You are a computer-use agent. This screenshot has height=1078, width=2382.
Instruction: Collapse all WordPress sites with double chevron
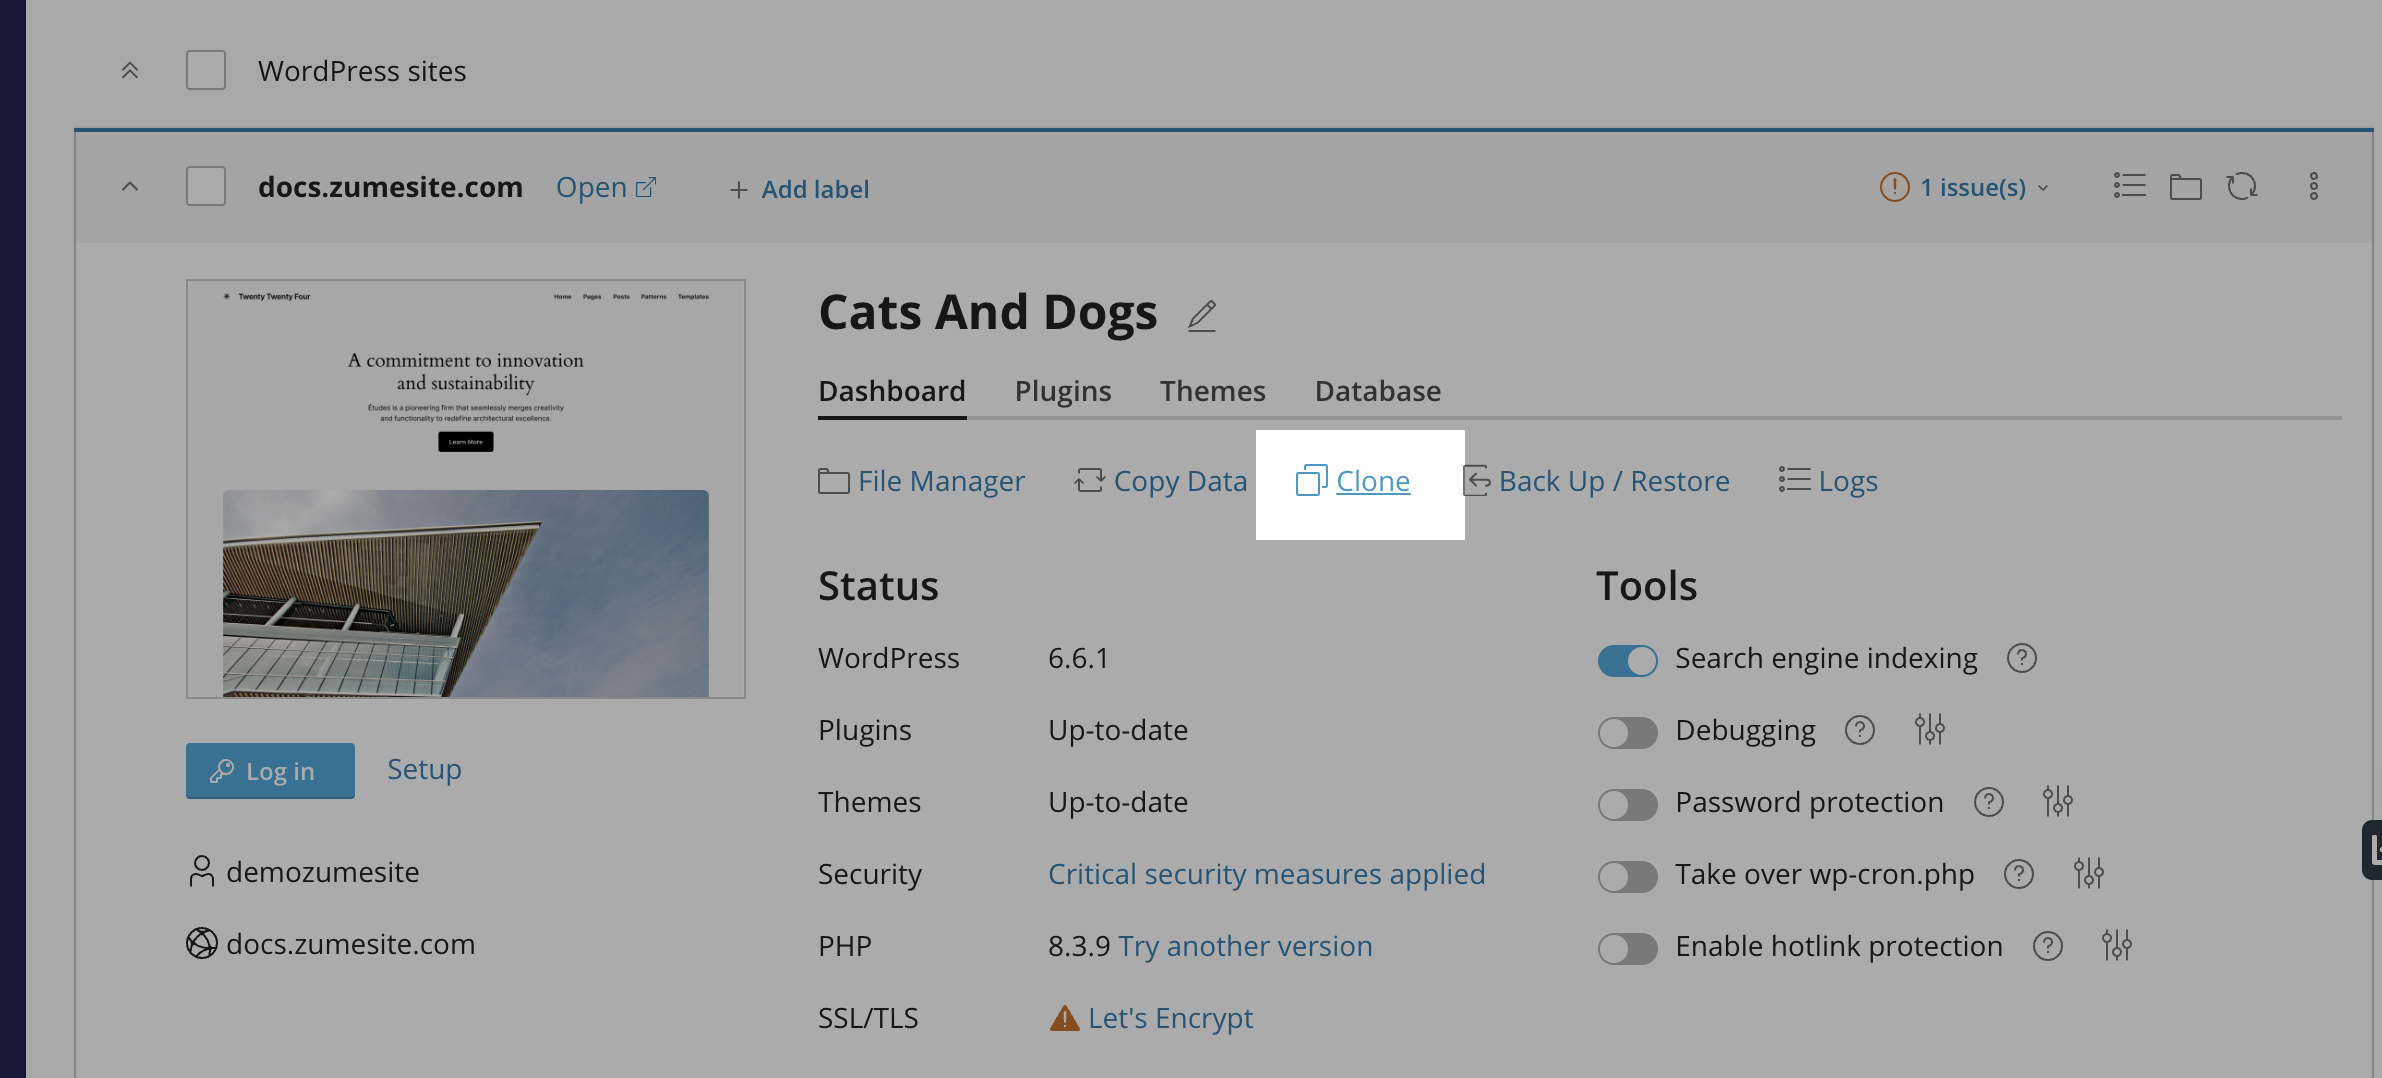coord(130,71)
